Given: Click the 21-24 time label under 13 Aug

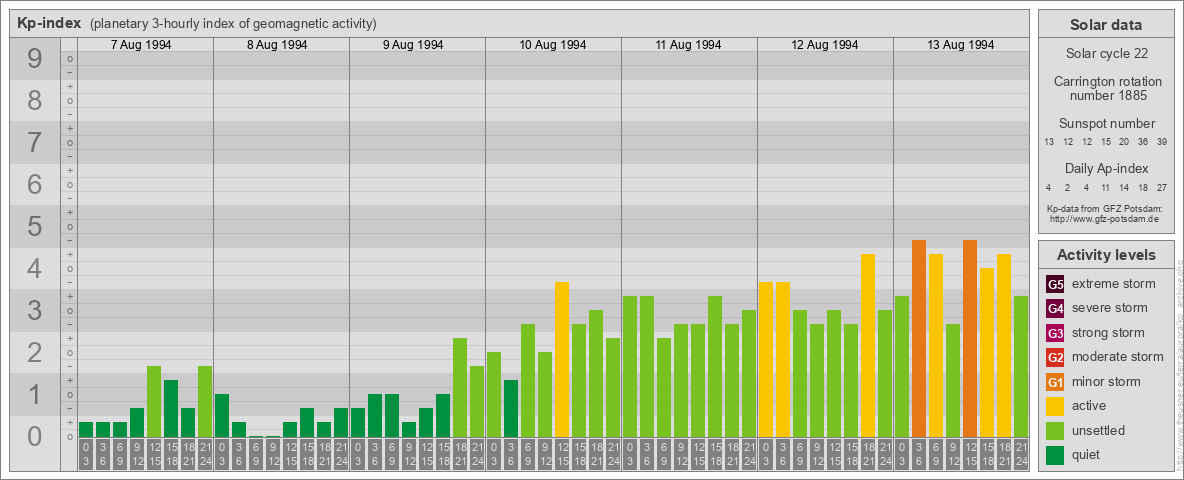Looking at the screenshot, I should (x=1020, y=455).
